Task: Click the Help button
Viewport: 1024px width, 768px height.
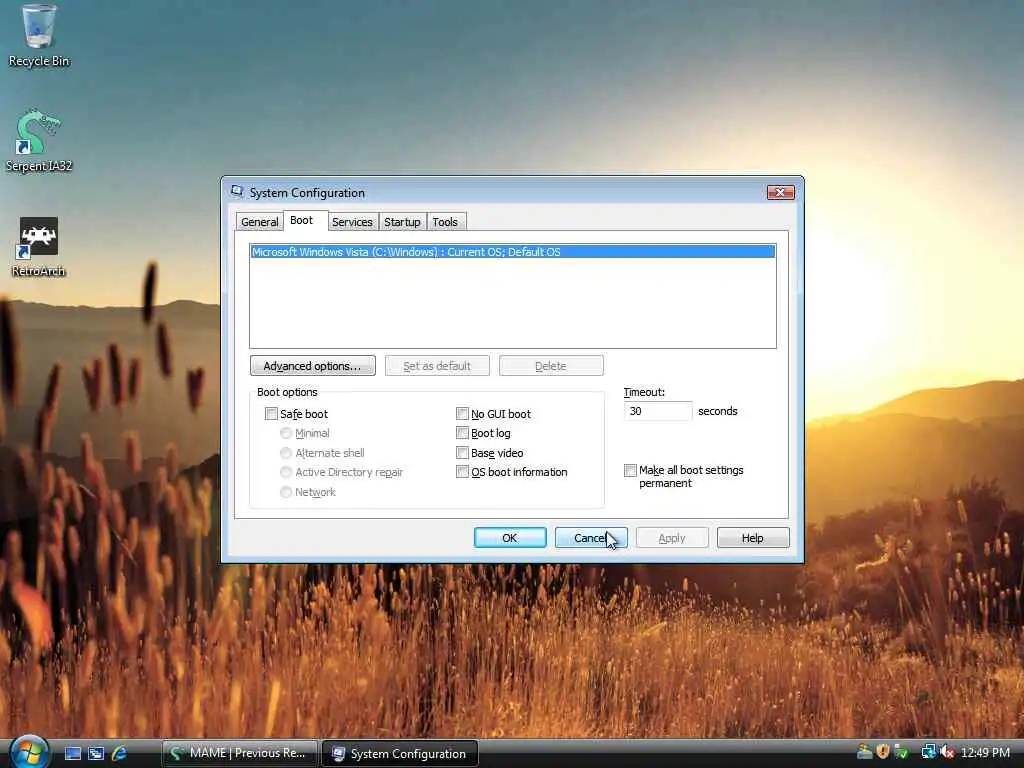Action: coord(753,537)
